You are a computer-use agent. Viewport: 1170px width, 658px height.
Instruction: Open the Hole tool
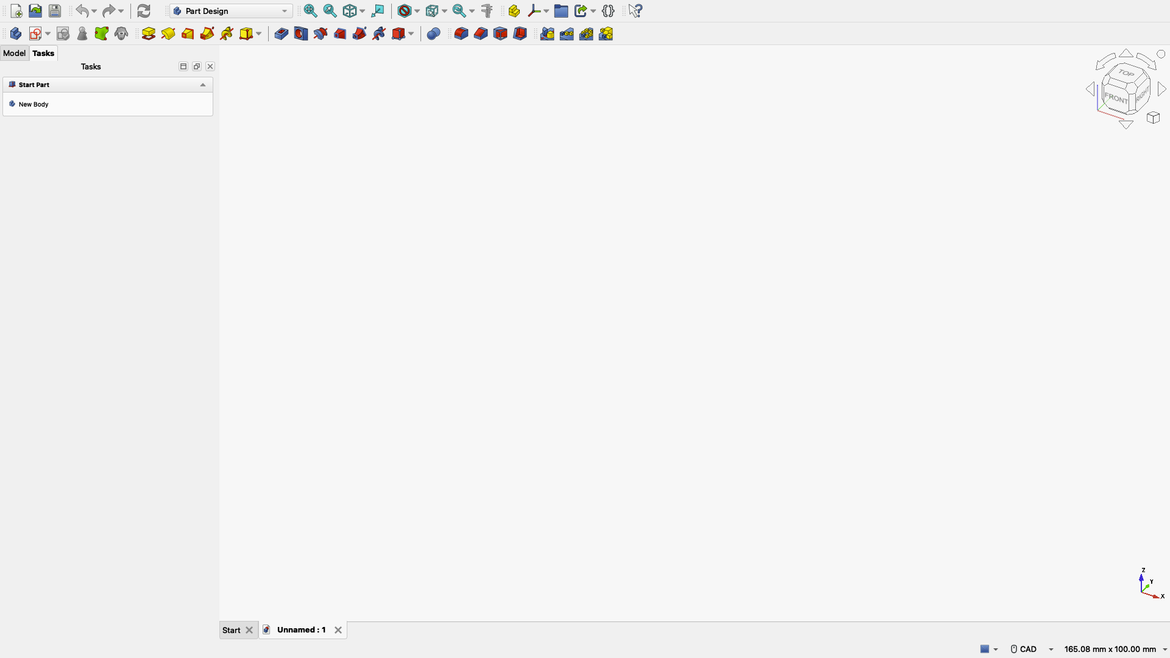(x=300, y=33)
